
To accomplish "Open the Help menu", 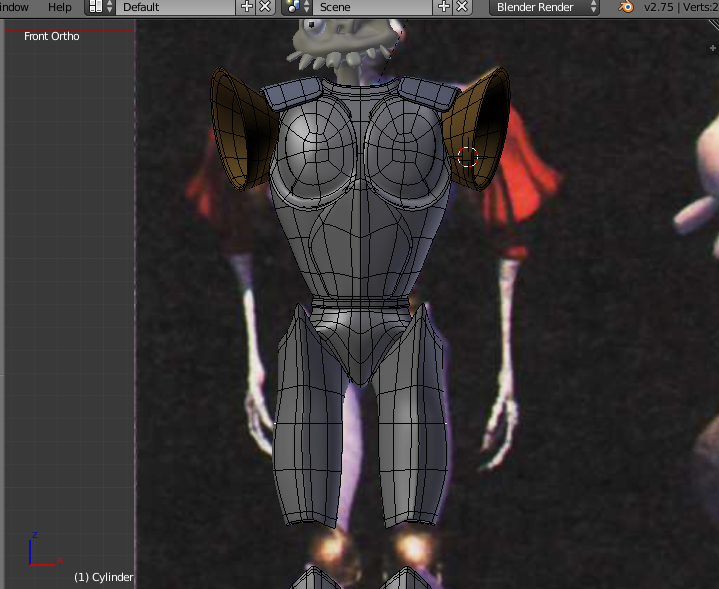I will pos(60,7).
